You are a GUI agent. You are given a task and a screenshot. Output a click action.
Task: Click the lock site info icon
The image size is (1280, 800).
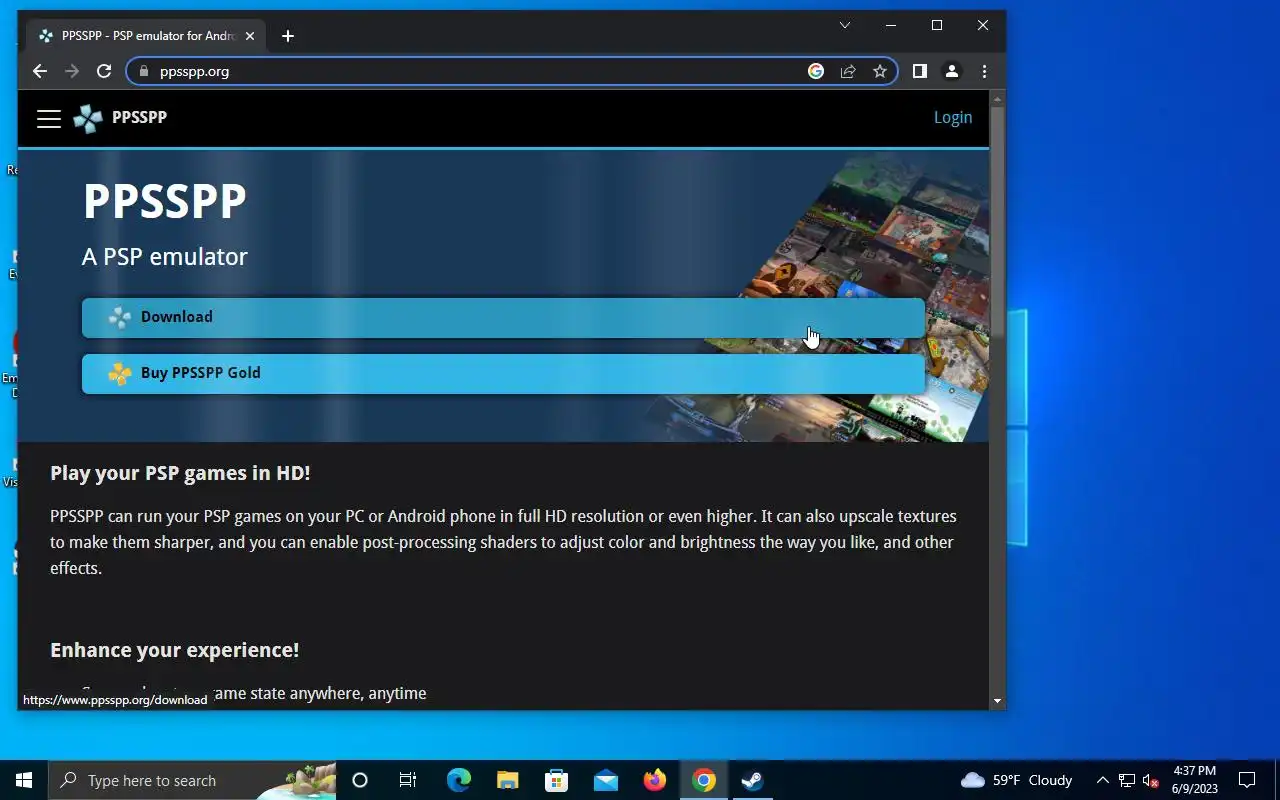(143, 71)
